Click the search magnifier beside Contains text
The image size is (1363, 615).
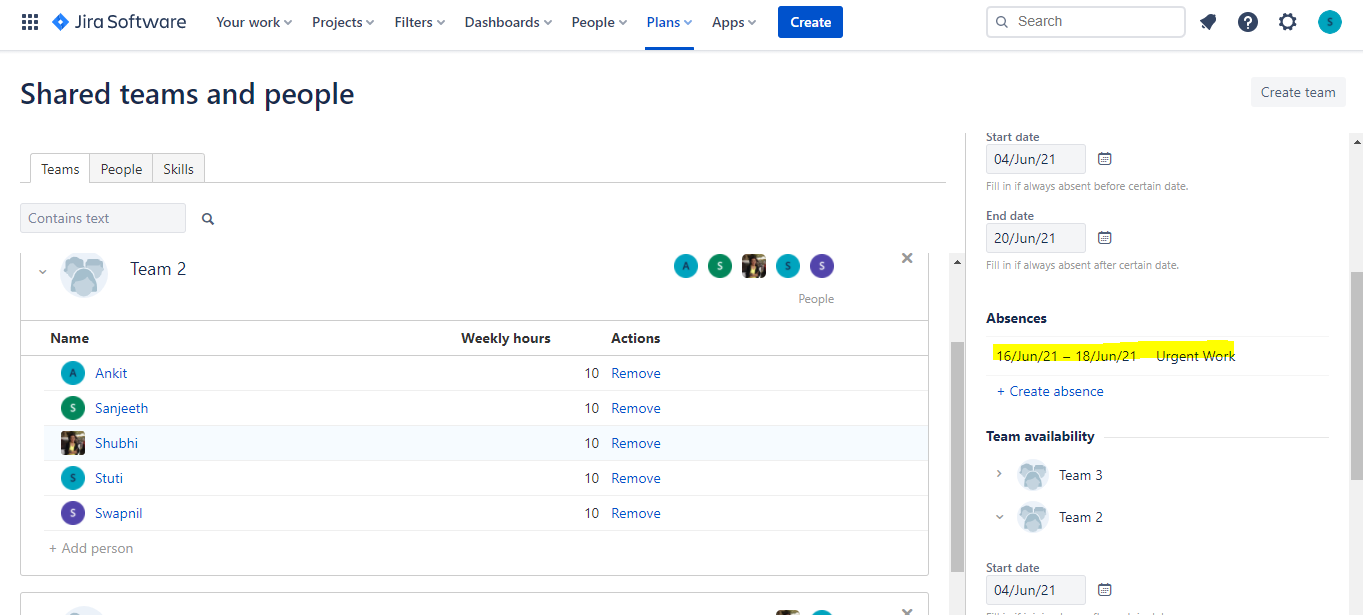(x=208, y=219)
